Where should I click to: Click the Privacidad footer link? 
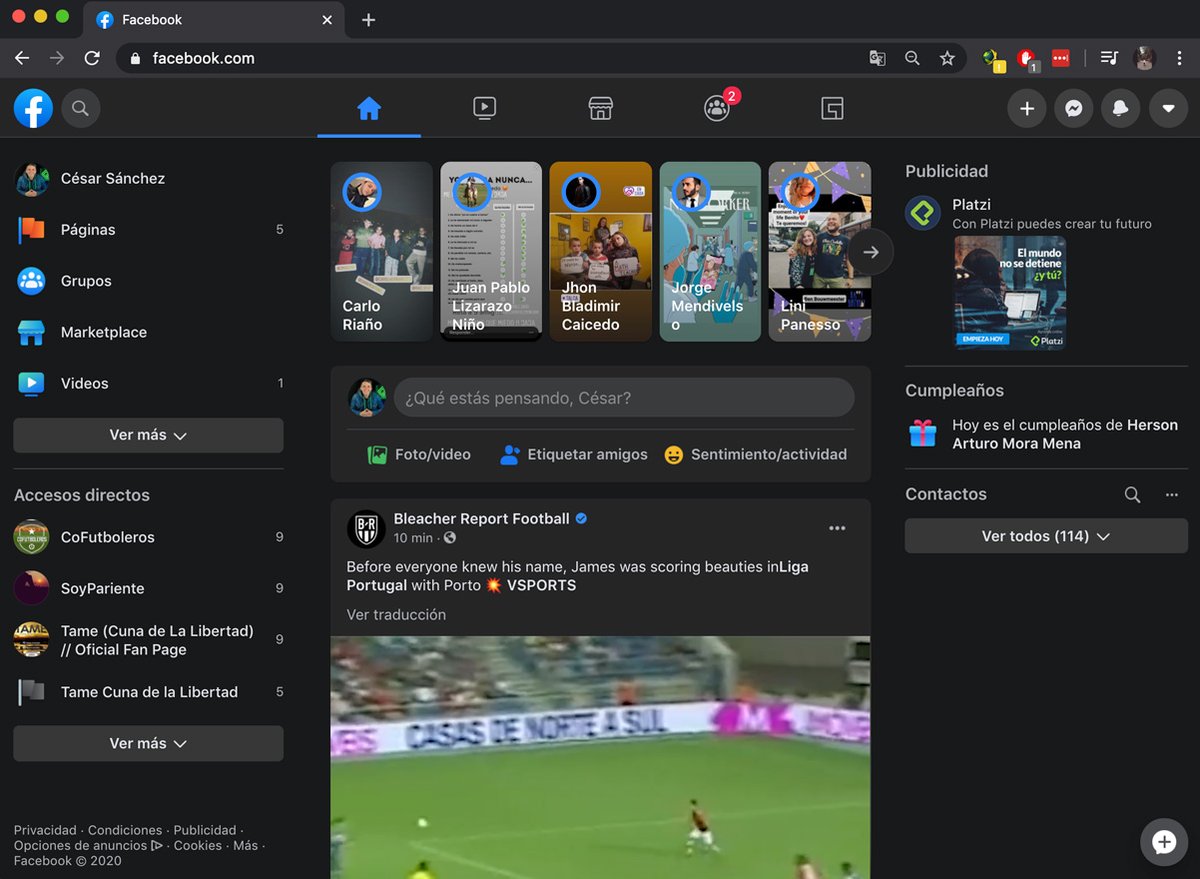tap(45, 830)
